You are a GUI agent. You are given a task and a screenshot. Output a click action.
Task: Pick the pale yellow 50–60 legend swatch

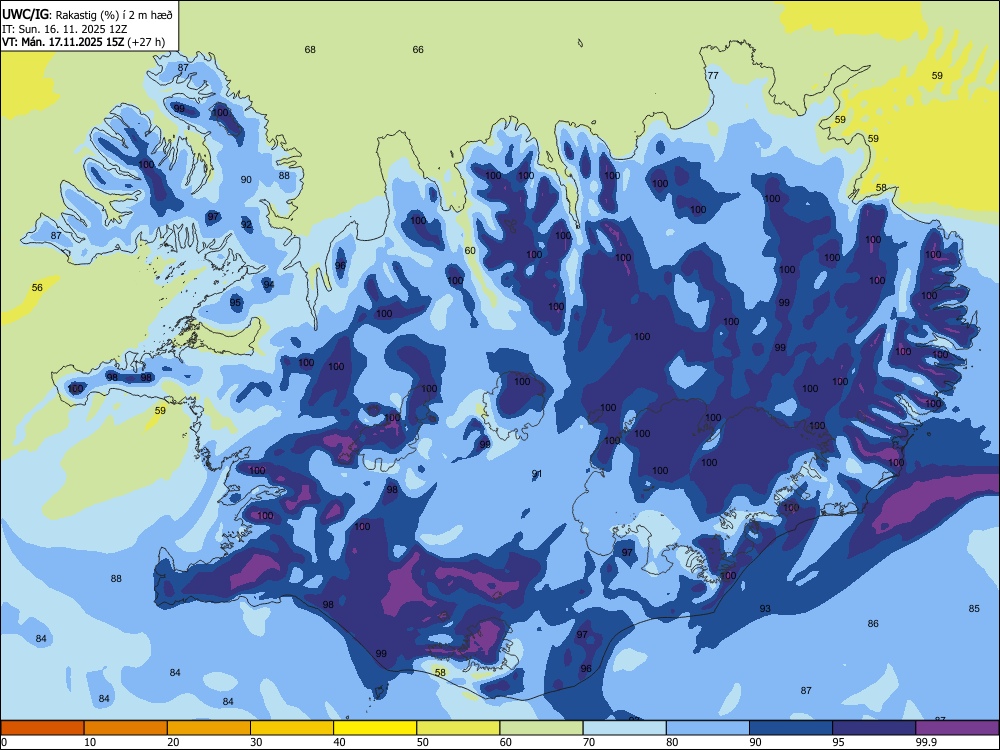[459, 728]
